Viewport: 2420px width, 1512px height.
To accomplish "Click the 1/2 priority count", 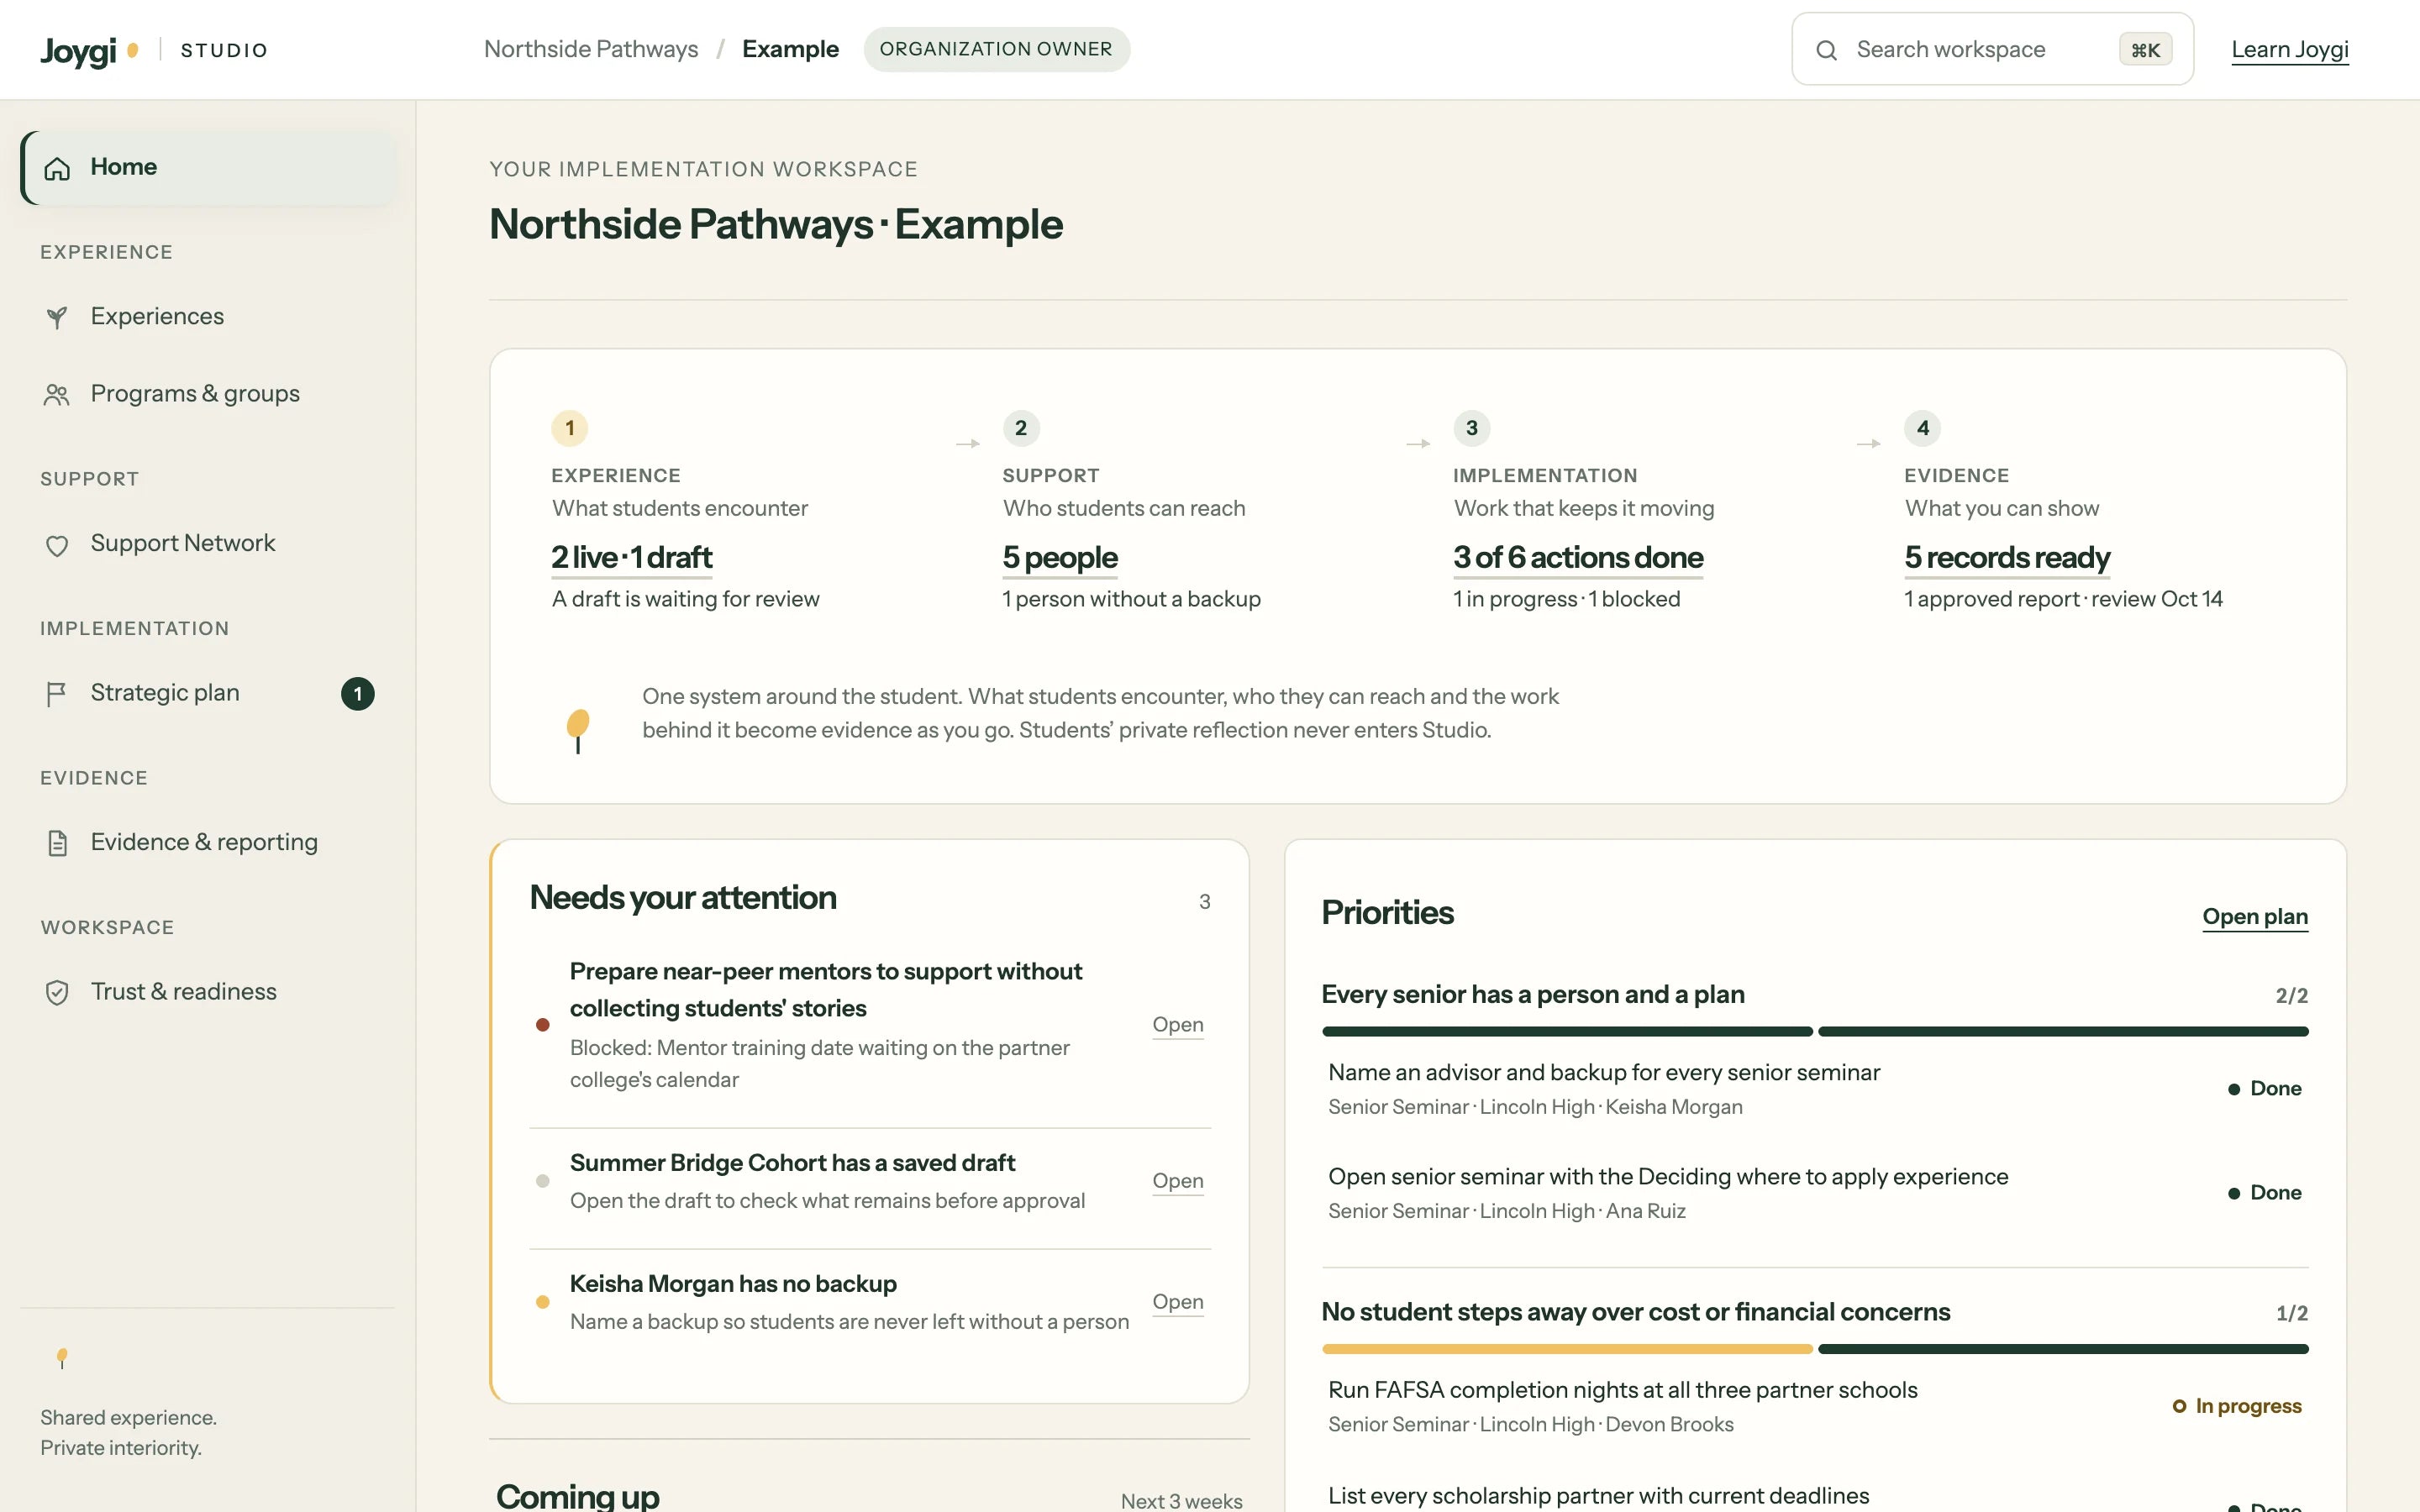I will (x=2292, y=1314).
